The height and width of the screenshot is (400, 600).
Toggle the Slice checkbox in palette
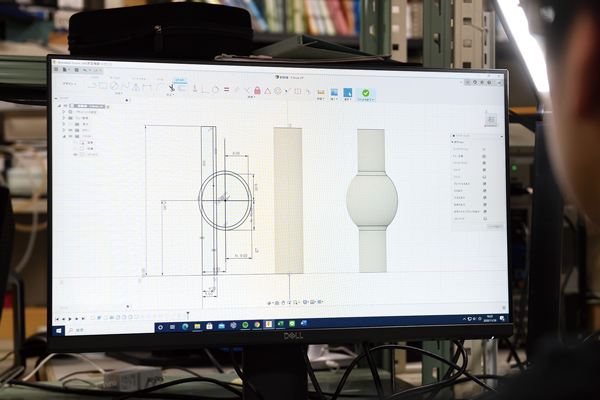[484, 177]
